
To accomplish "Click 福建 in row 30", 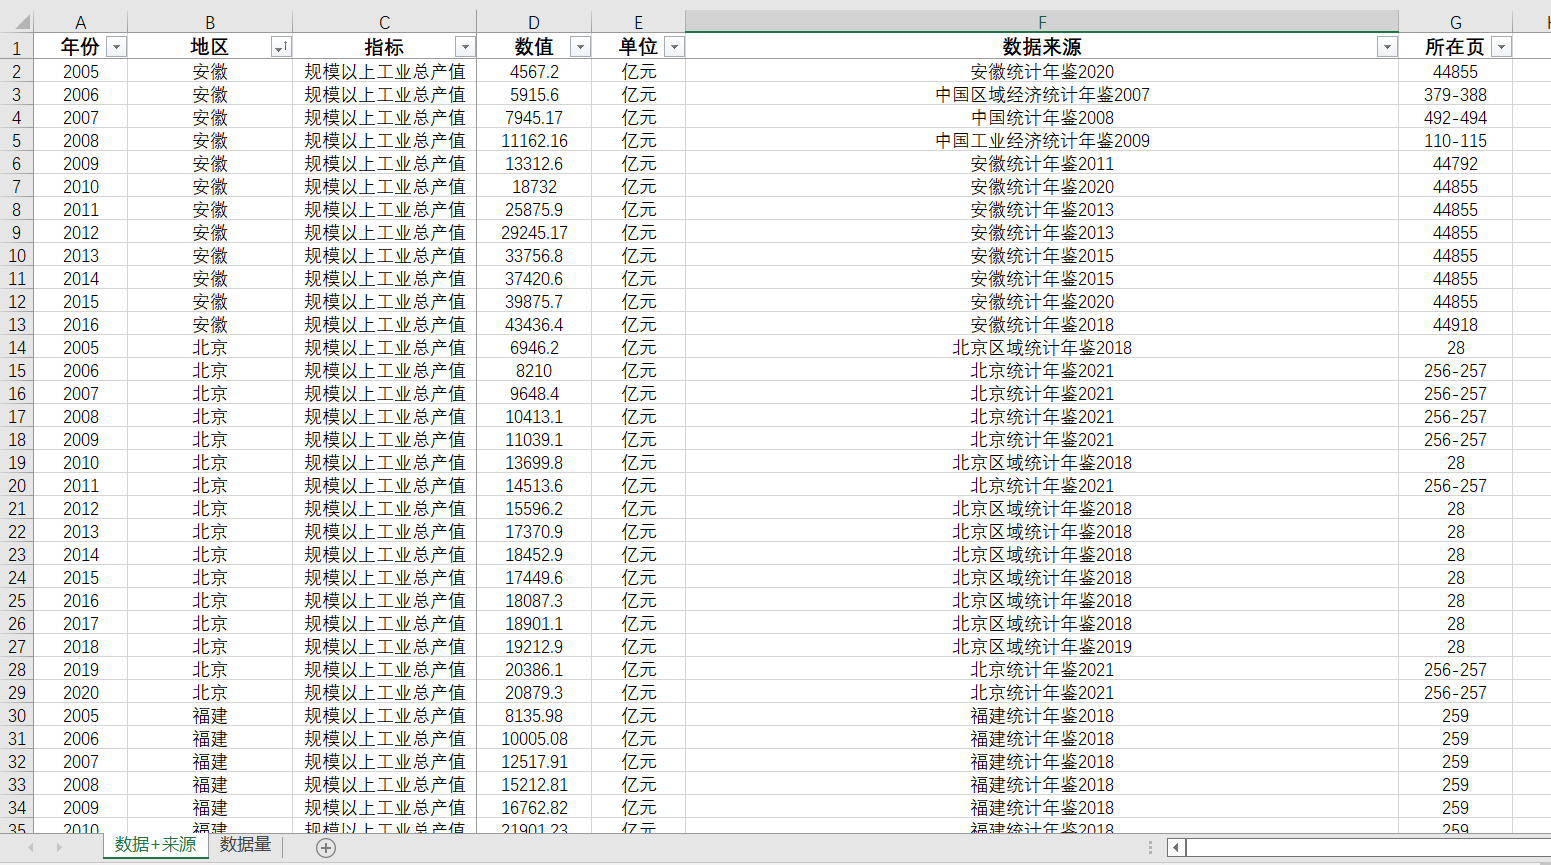I will pyautogui.click(x=210, y=715).
